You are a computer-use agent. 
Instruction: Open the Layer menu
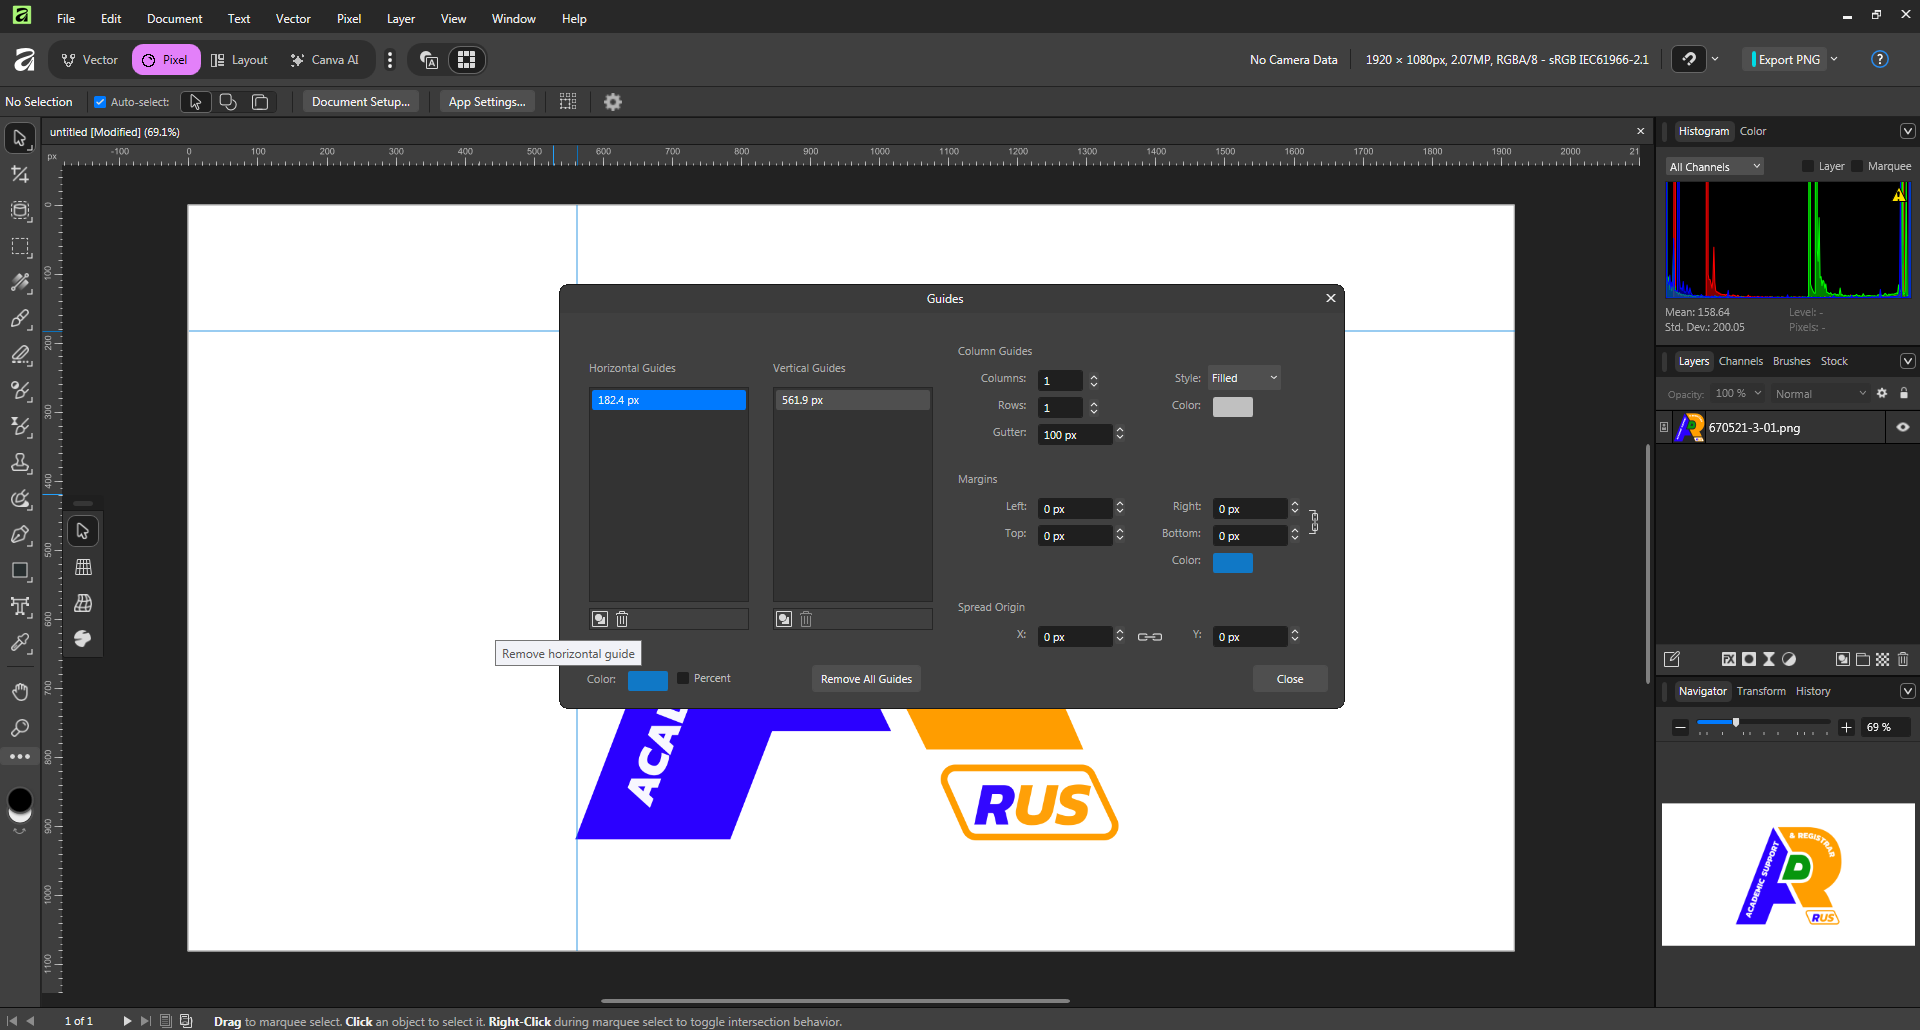pos(400,19)
